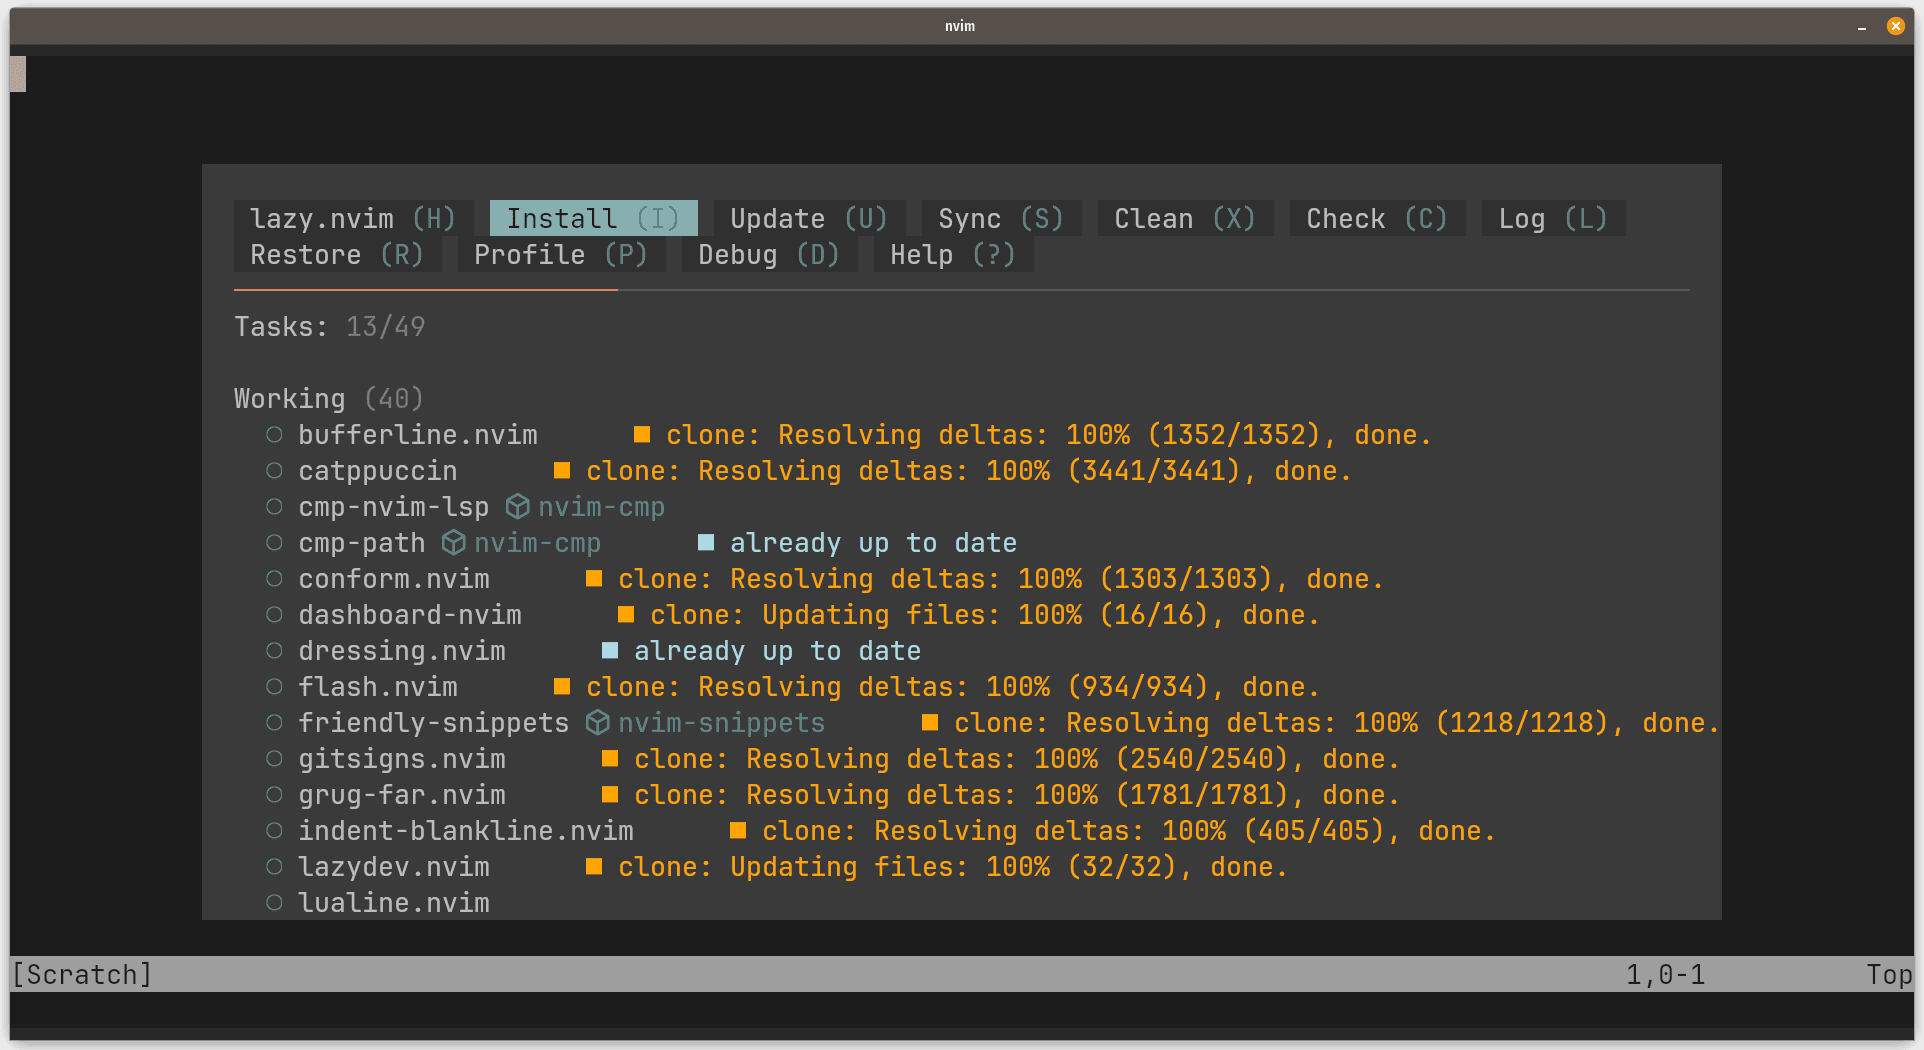Click orange status square on bufferline.nvim row

642,434
